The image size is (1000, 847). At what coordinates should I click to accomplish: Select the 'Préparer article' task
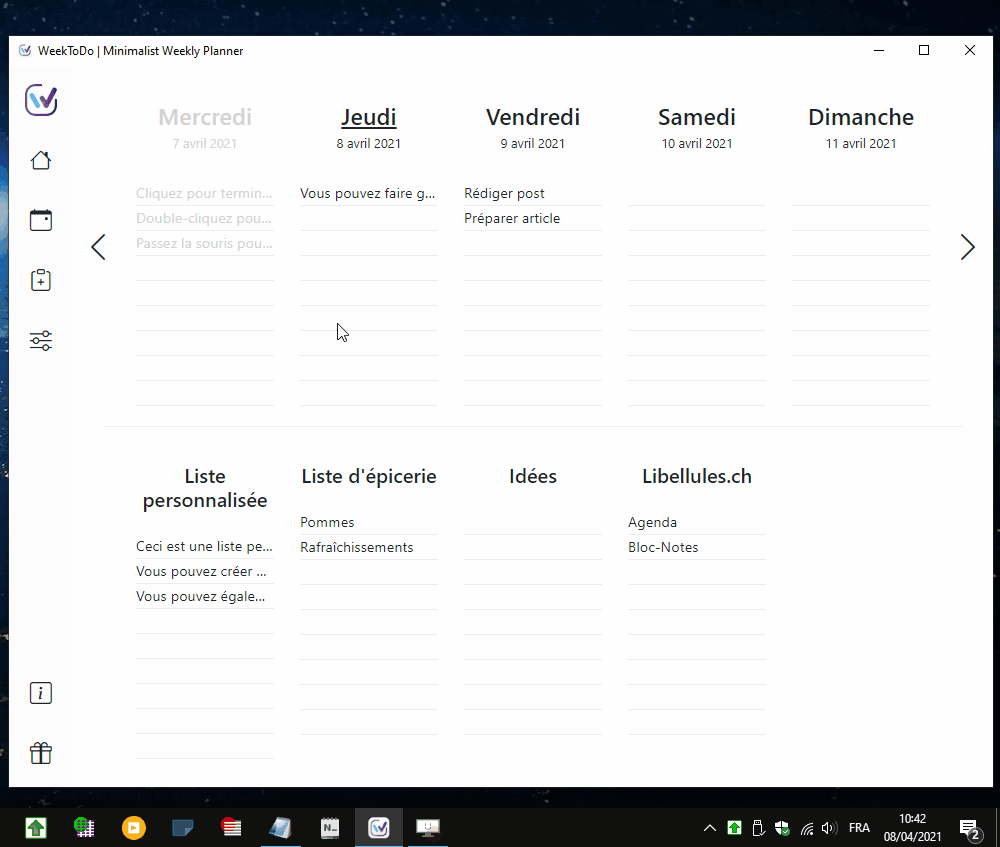tap(533, 218)
